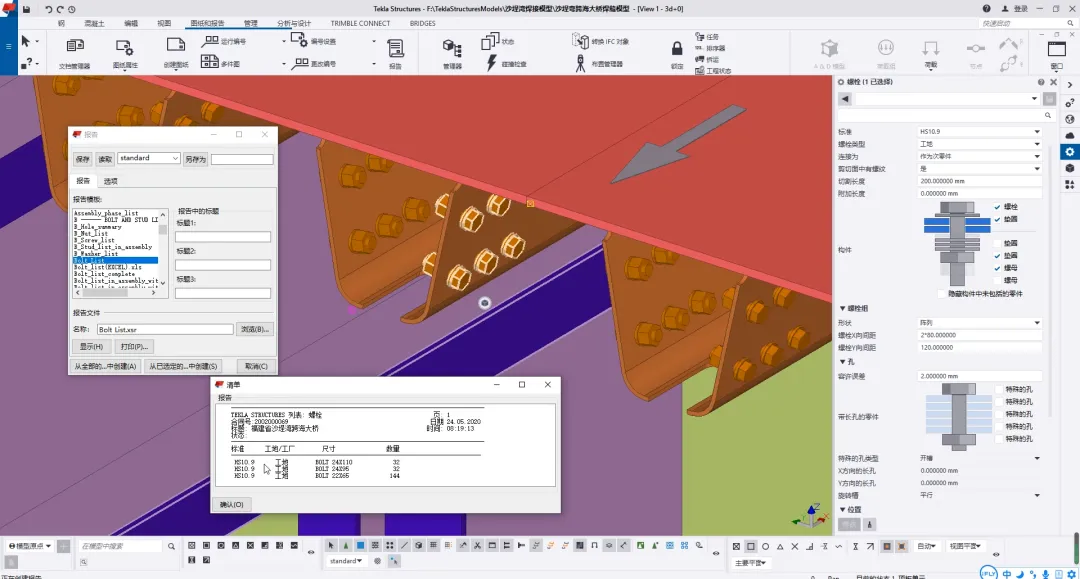1080x579 pixels.
Task: Collapse the 螺栓组 section
Action: coord(842,308)
